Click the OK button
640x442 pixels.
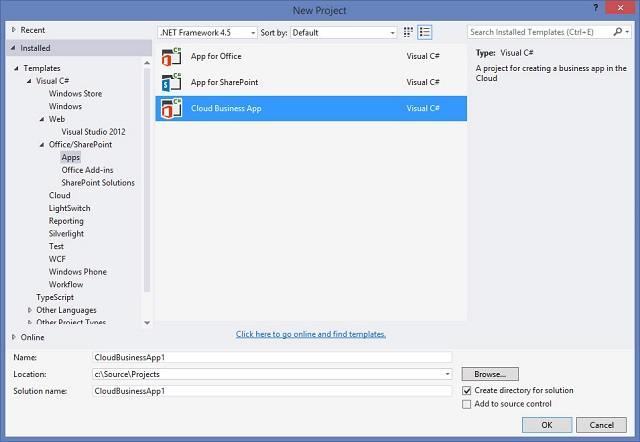click(x=547, y=425)
